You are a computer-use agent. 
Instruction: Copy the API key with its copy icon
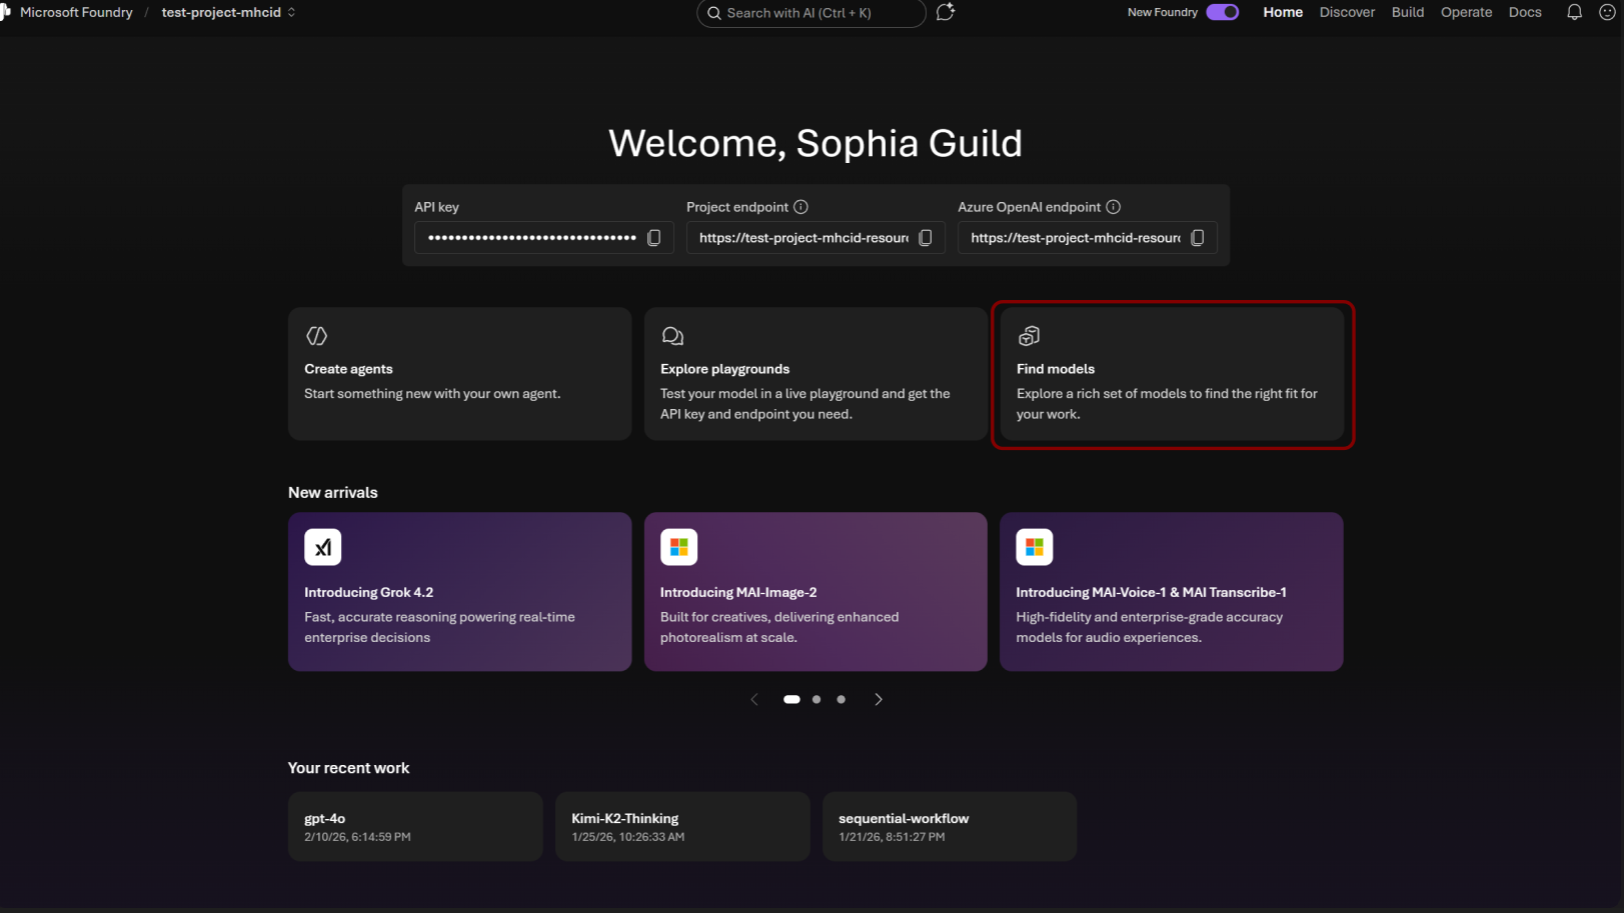coord(654,238)
